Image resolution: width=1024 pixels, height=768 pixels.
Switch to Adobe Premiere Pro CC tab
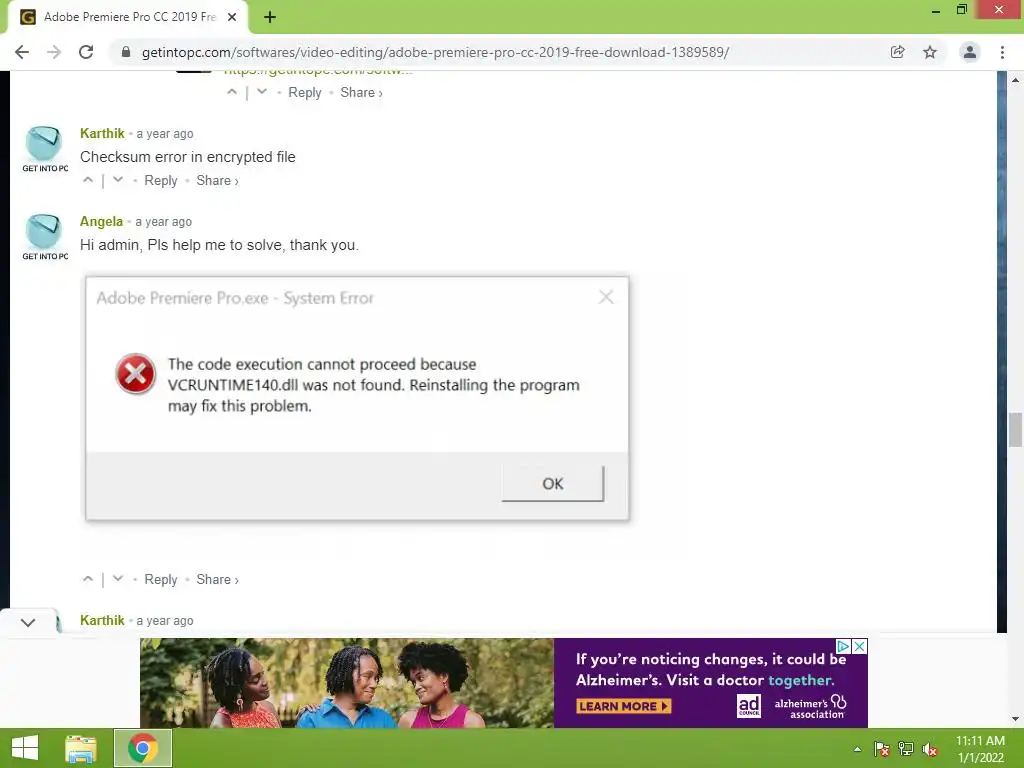(x=128, y=17)
